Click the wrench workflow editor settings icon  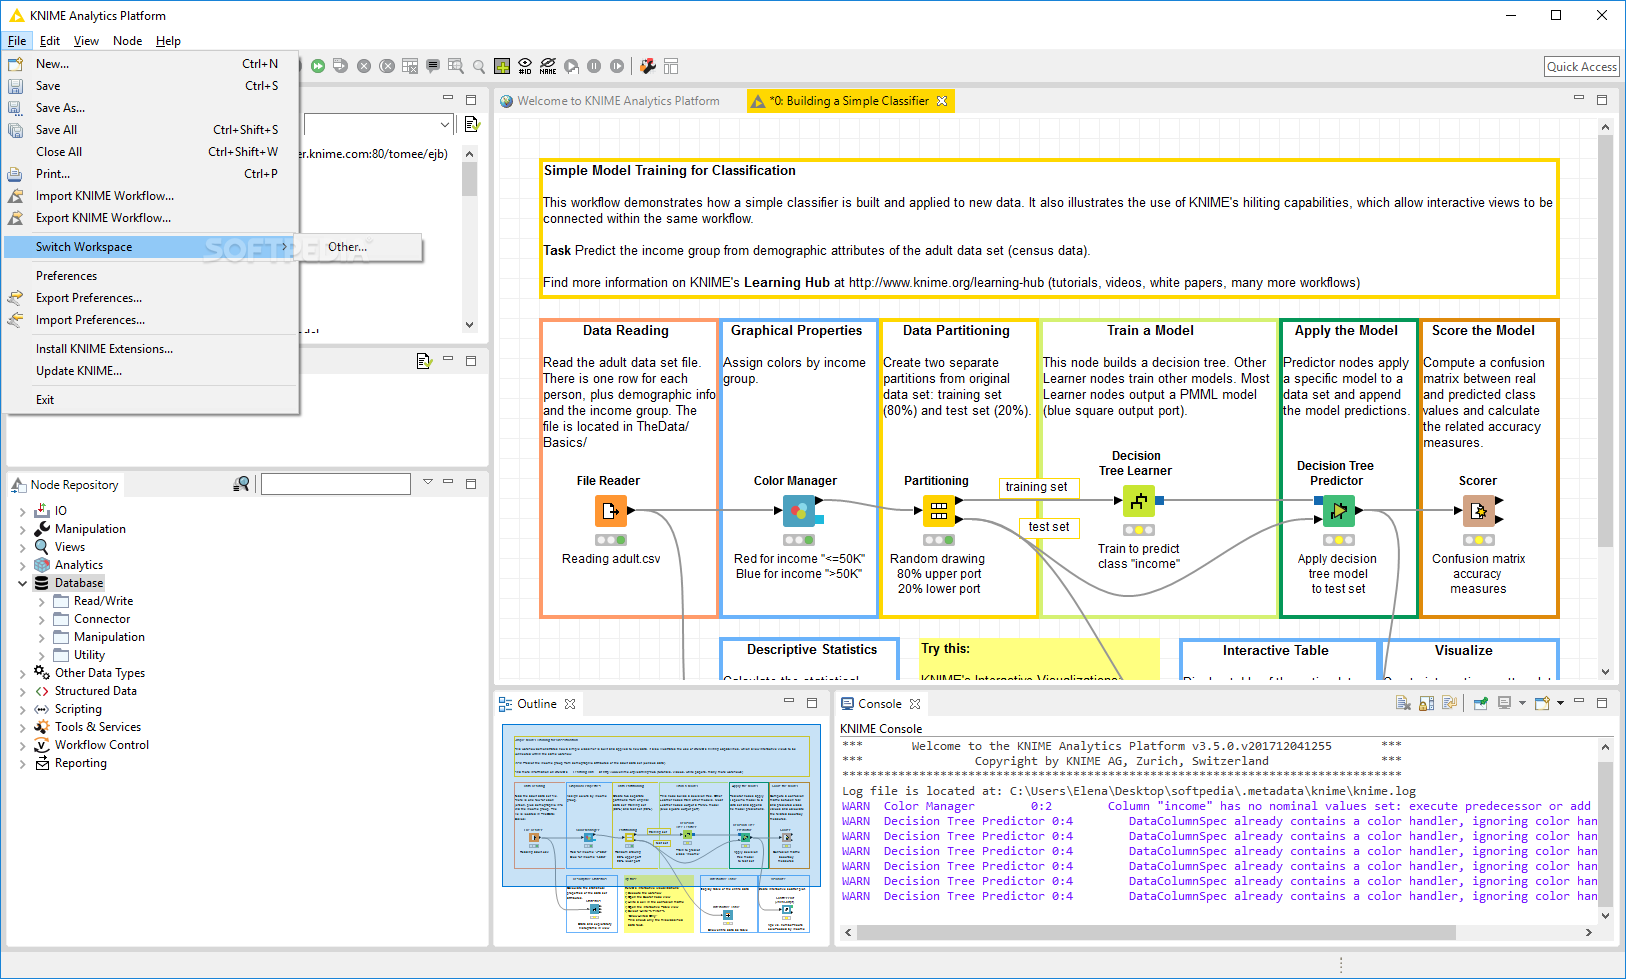(648, 66)
